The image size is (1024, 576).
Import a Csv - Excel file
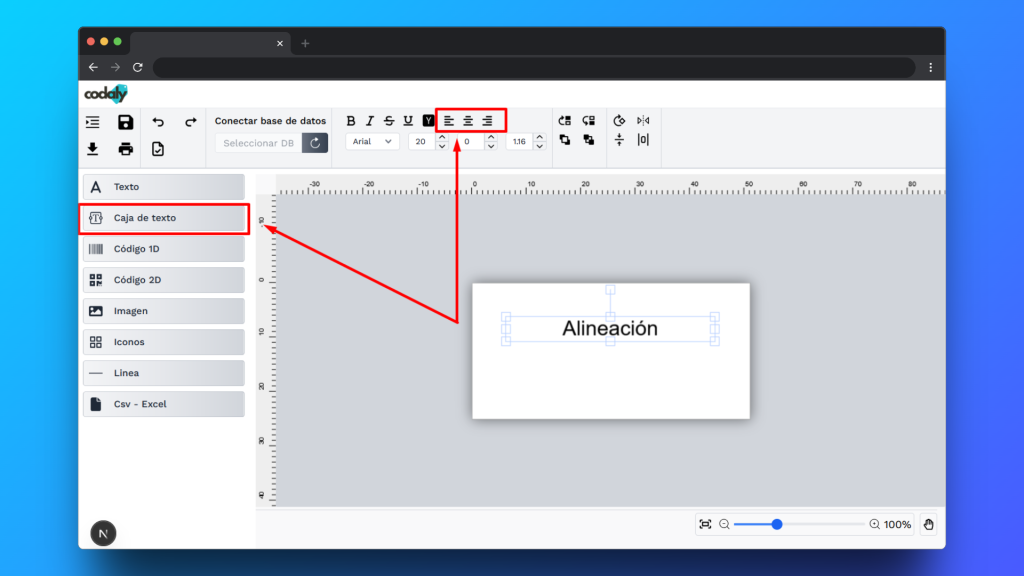coord(164,404)
